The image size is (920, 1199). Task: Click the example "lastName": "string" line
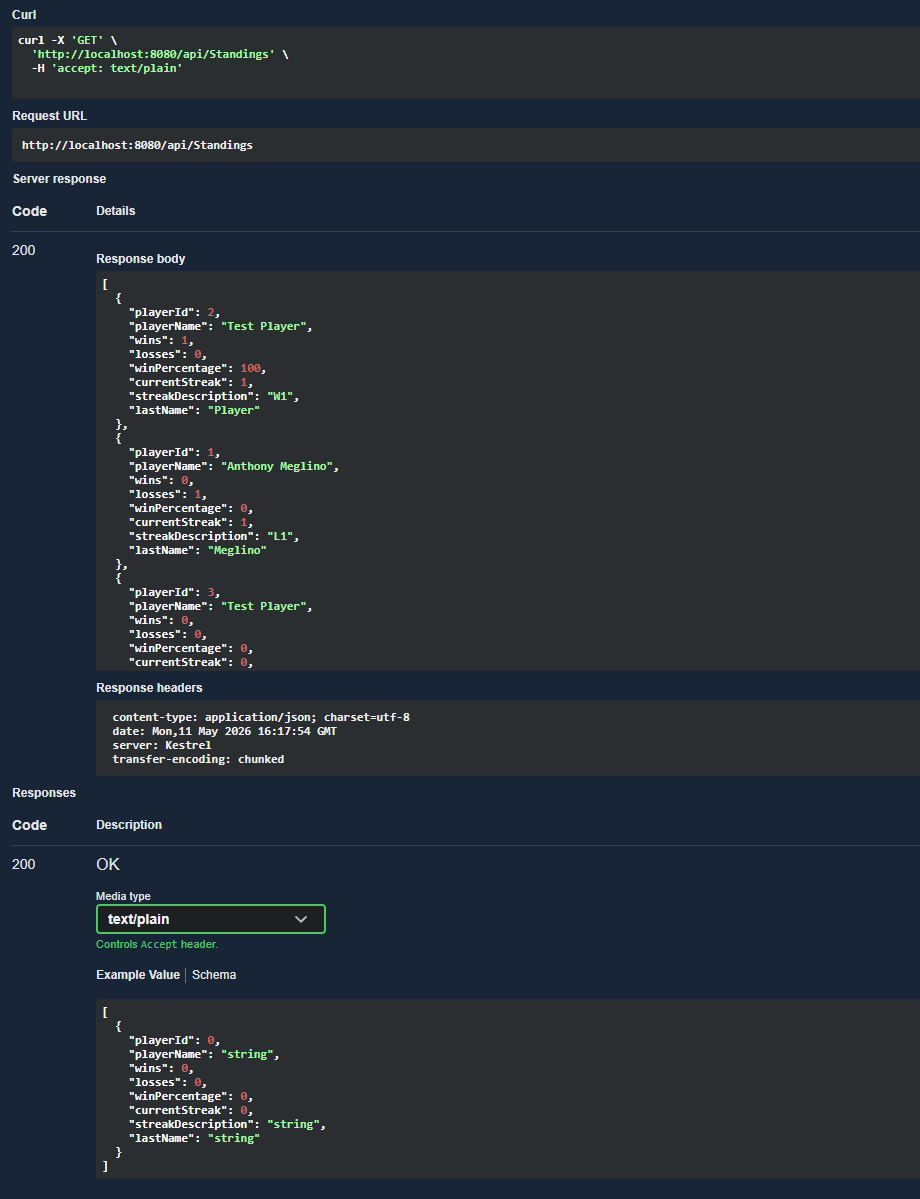tap(194, 1139)
